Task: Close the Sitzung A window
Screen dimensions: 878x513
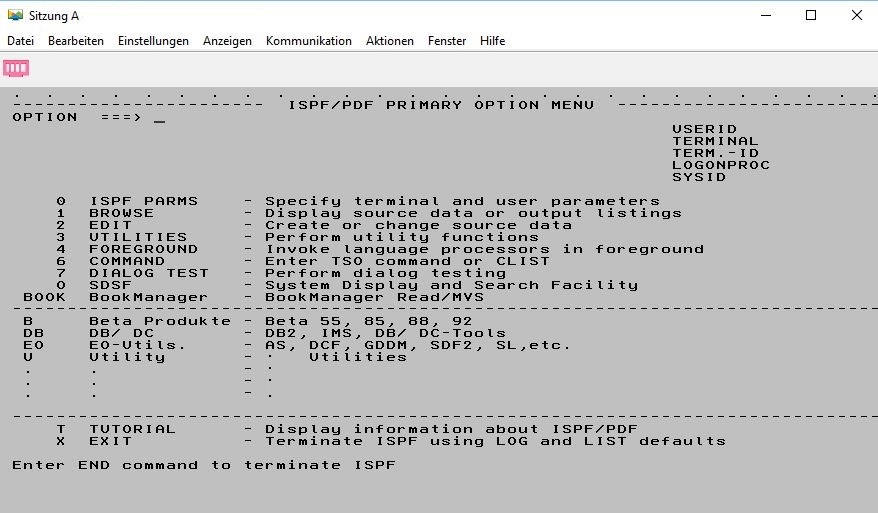Action: 857,16
